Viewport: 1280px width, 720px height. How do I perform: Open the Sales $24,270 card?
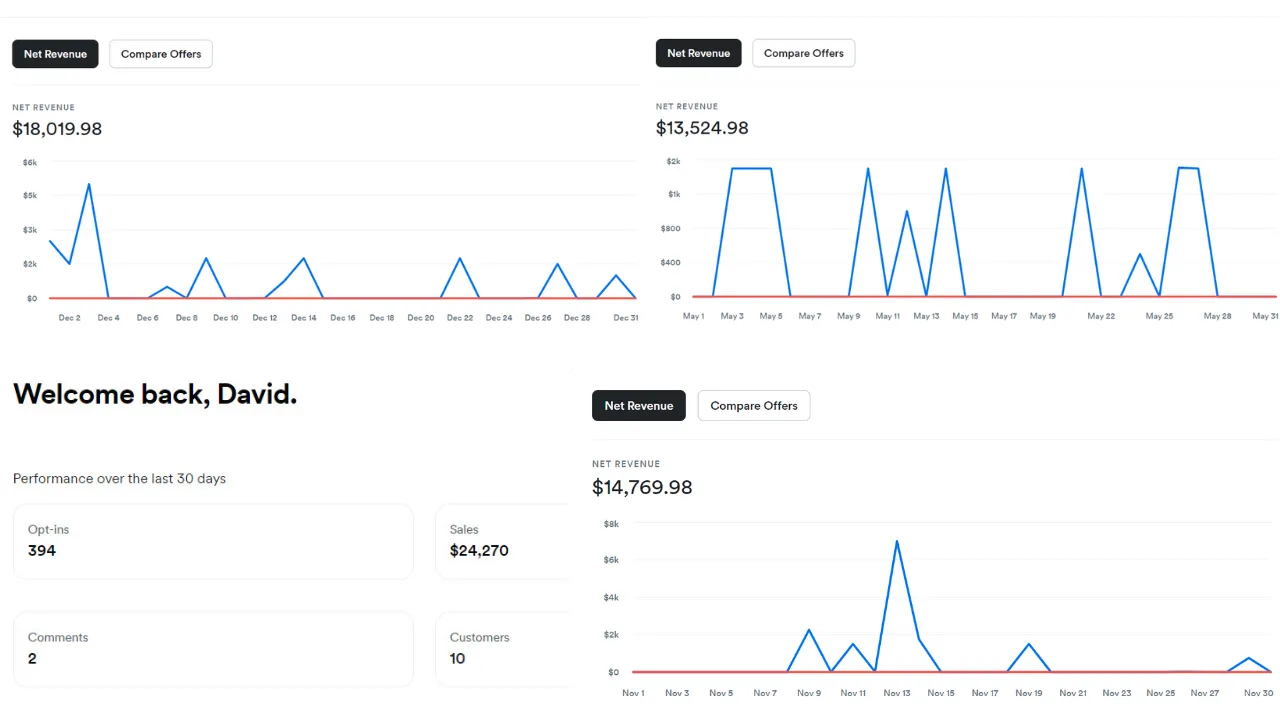(502, 541)
